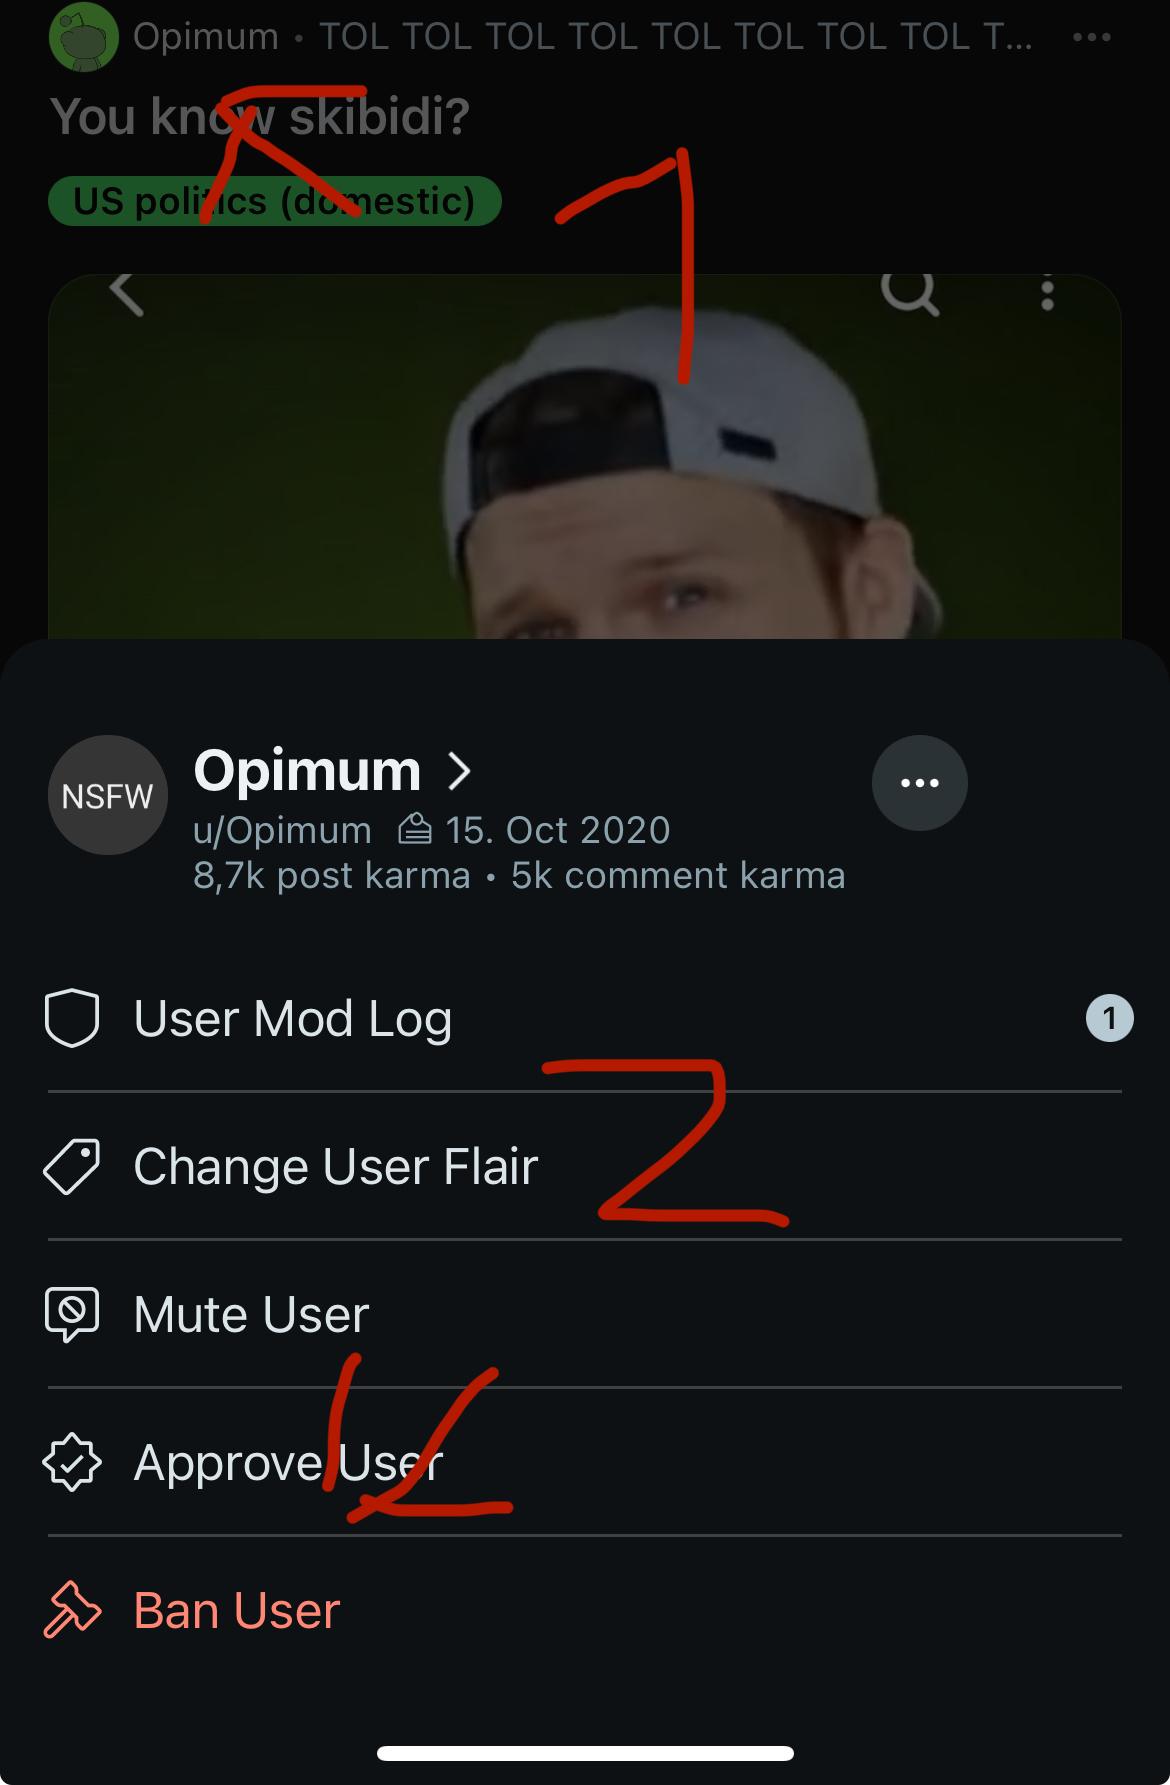The width and height of the screenshot is (1170, 1785).
Task: Select Change User Flair
Action: click(x=336, y=1167)
